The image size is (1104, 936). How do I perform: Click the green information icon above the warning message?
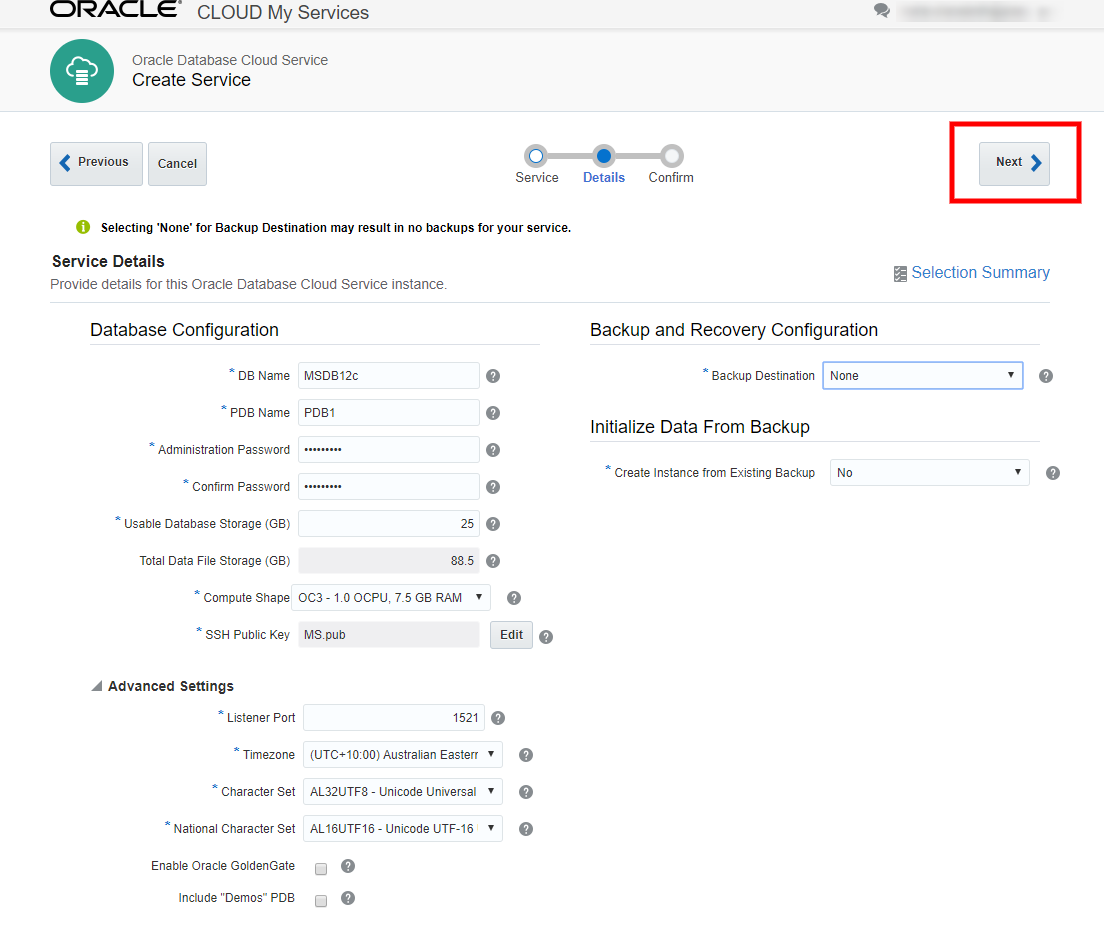click(x=82, y=227)
